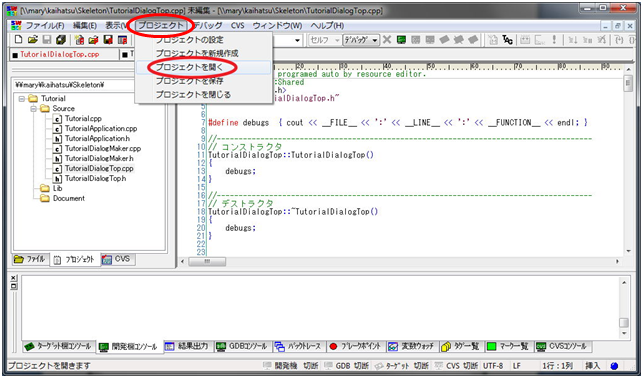Click the Save floppy disk toolbar icon
Screen dimensions: 643x378
[47, 39]
